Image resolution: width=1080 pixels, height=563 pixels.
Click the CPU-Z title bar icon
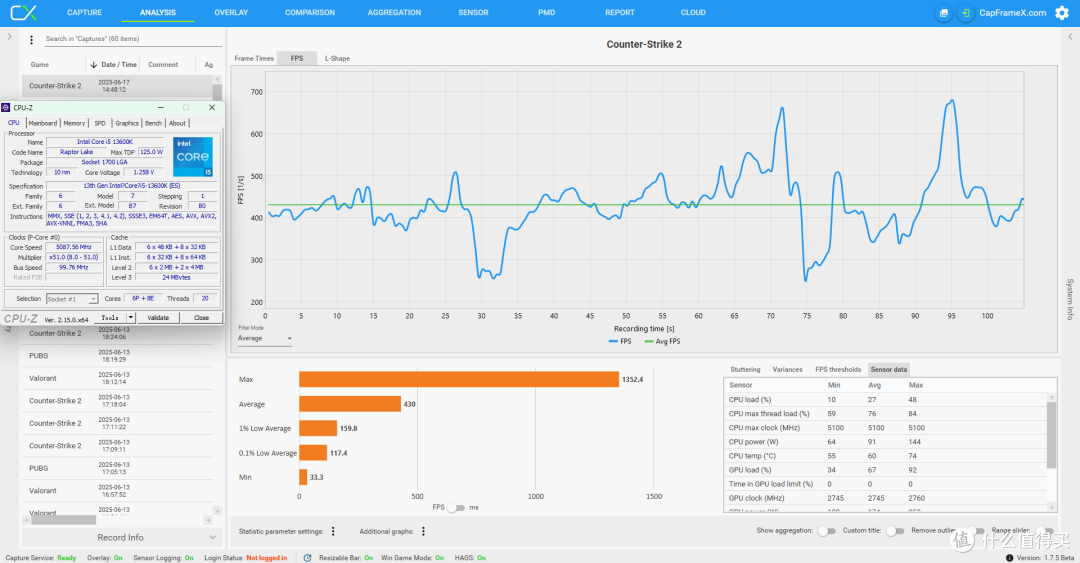point(6,108)
